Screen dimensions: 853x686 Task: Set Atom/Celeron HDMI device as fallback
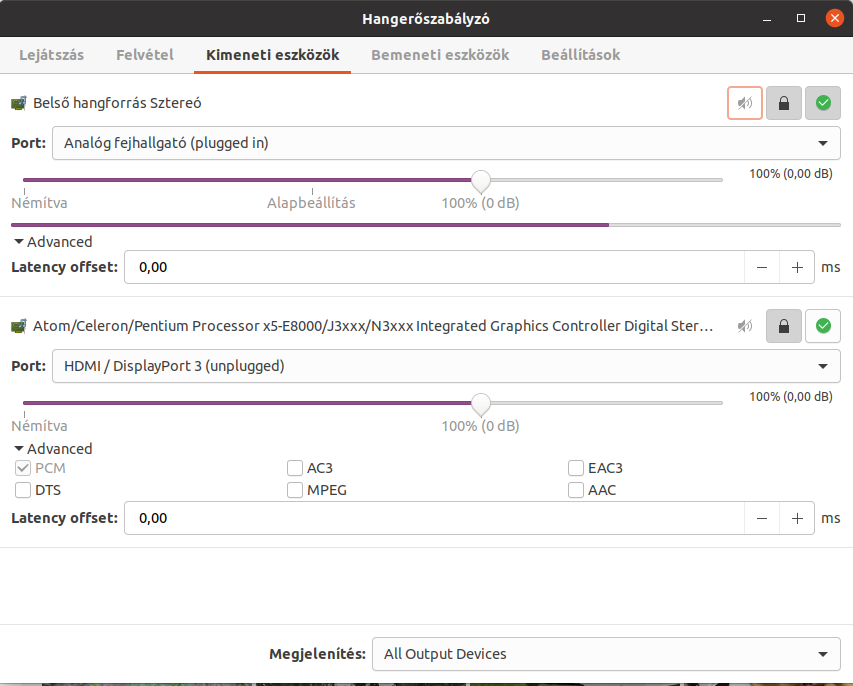click(823, 326)
